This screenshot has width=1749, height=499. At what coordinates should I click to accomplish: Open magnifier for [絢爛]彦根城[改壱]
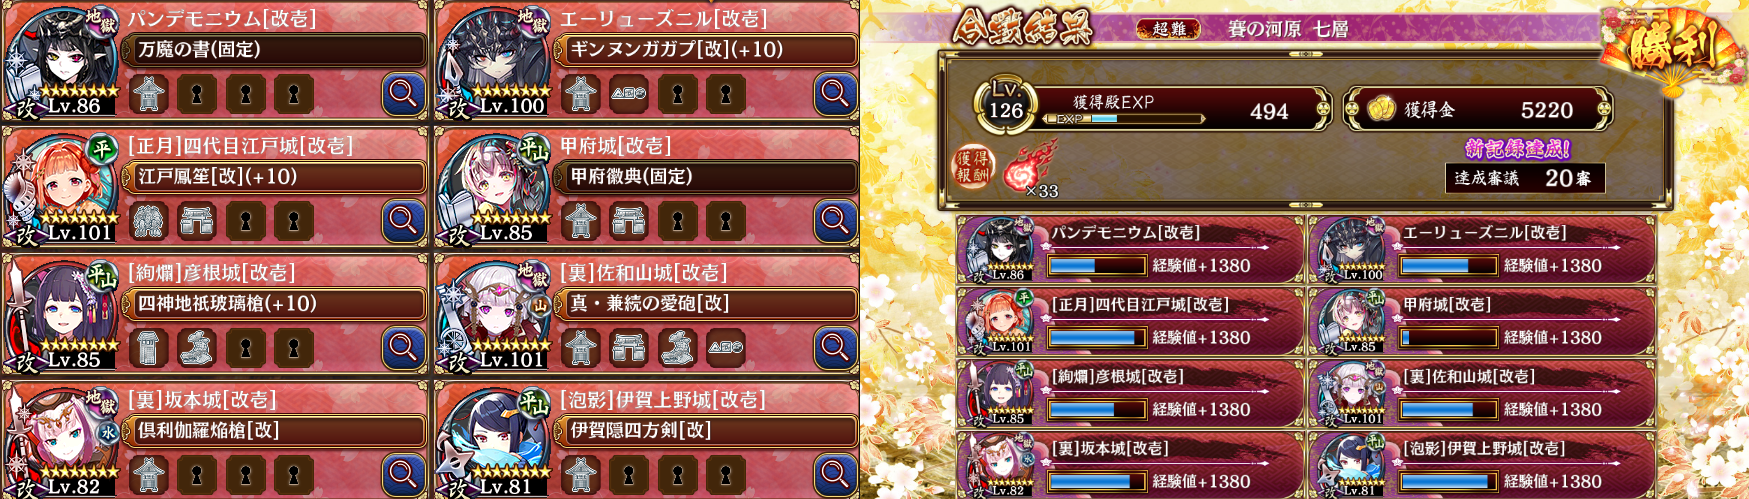pos(403,348)
